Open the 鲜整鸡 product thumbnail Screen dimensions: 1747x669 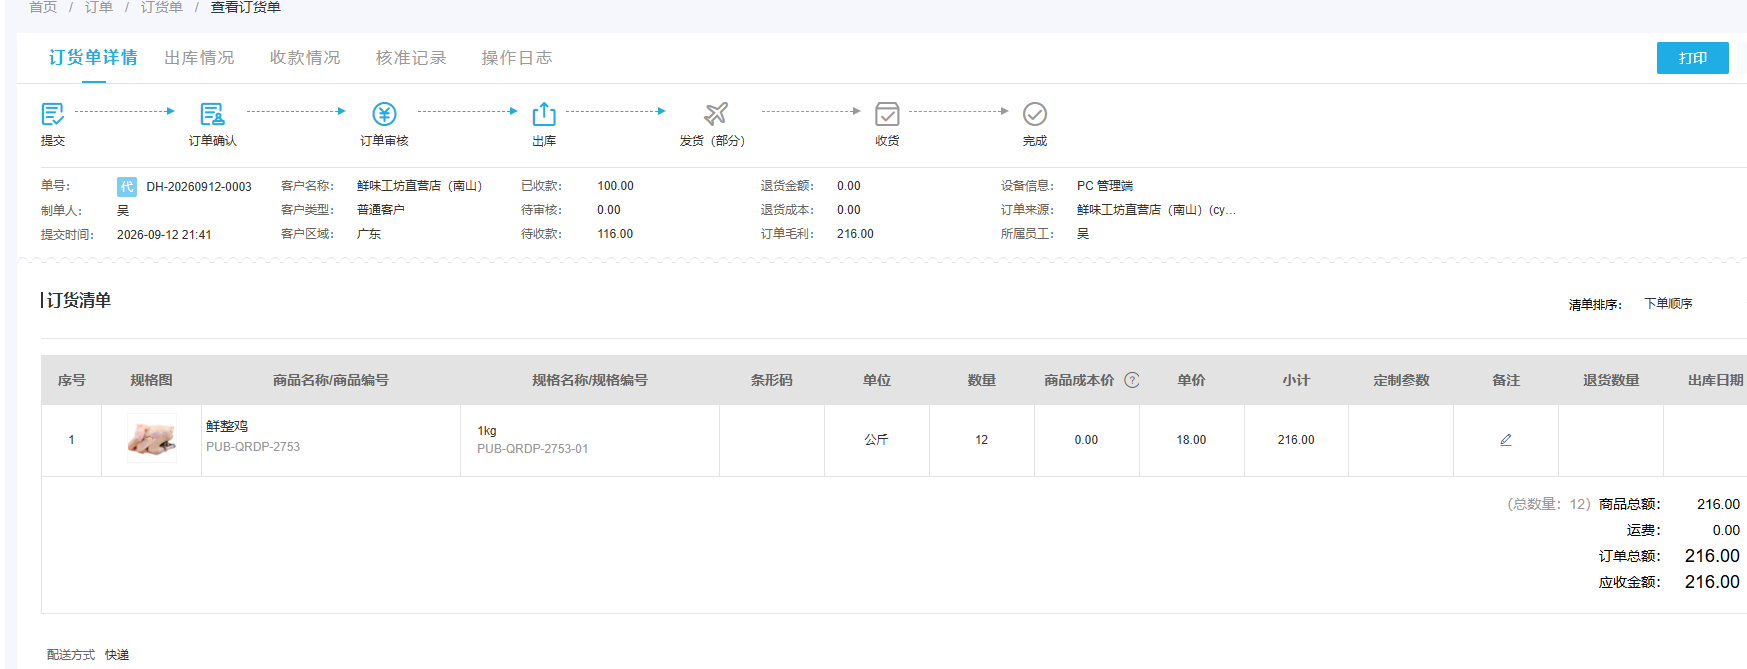coord(152,438)
